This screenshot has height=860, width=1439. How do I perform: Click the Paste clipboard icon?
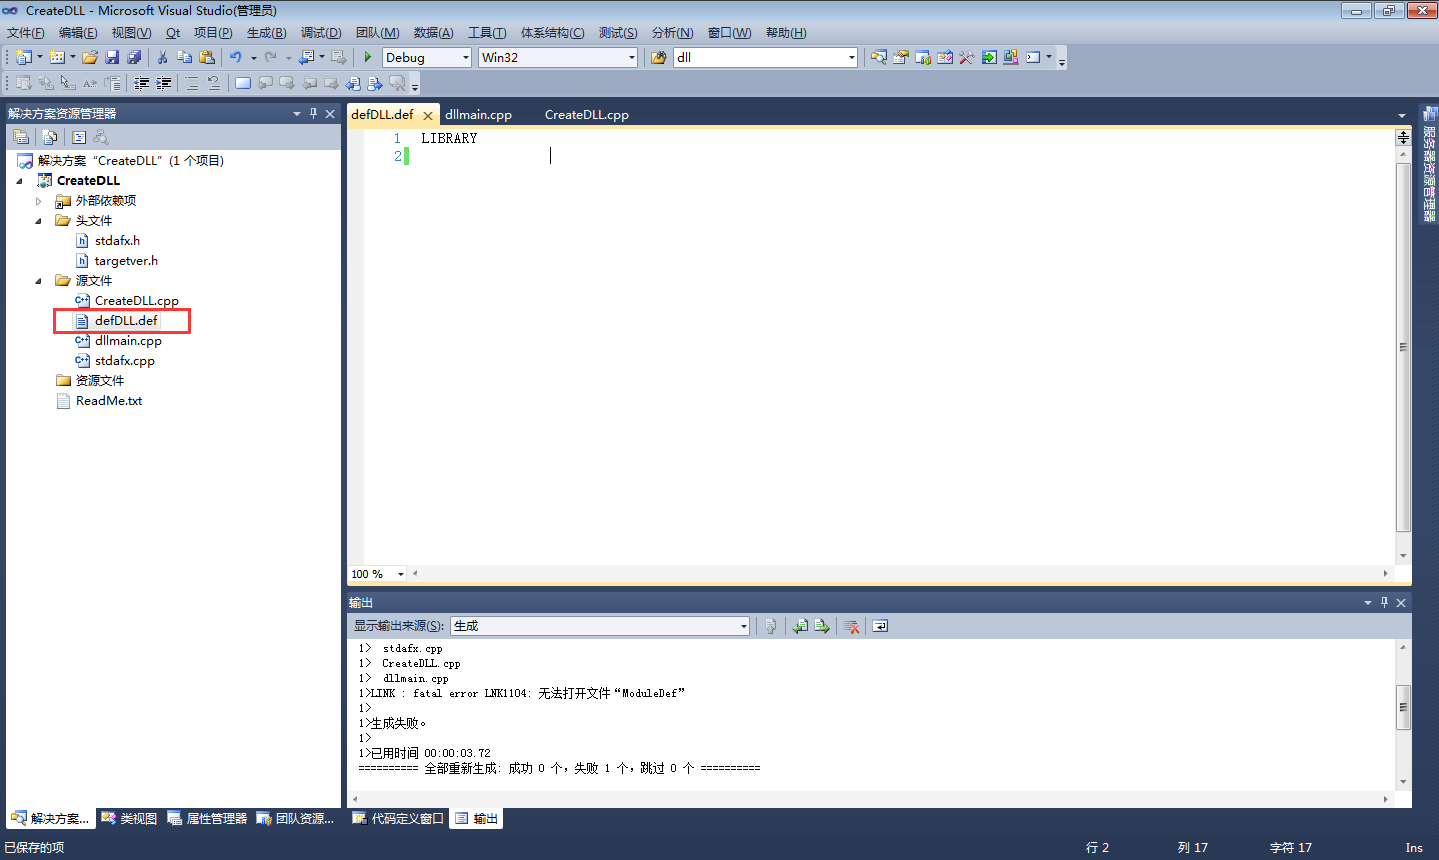[206, 57]
